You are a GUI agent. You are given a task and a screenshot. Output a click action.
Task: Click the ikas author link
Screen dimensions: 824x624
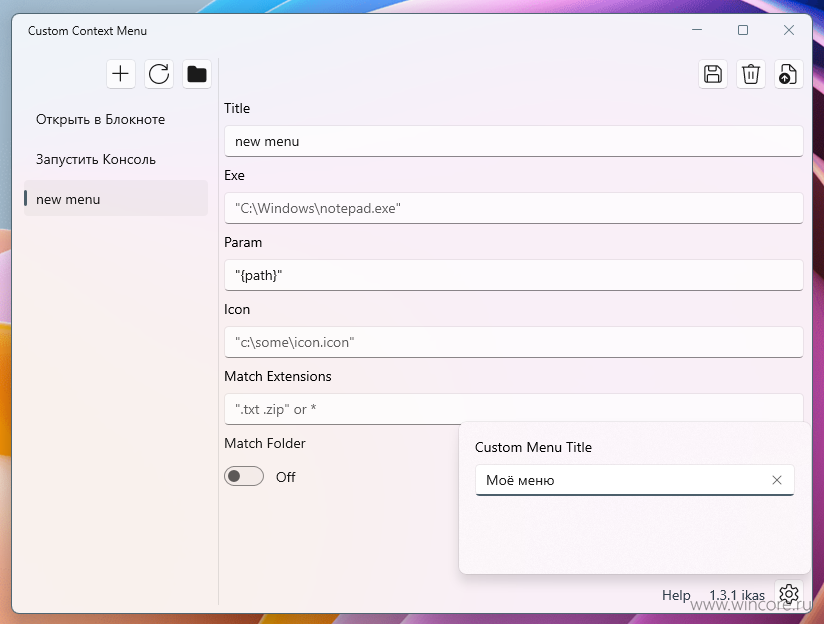(x=753, y=595)
